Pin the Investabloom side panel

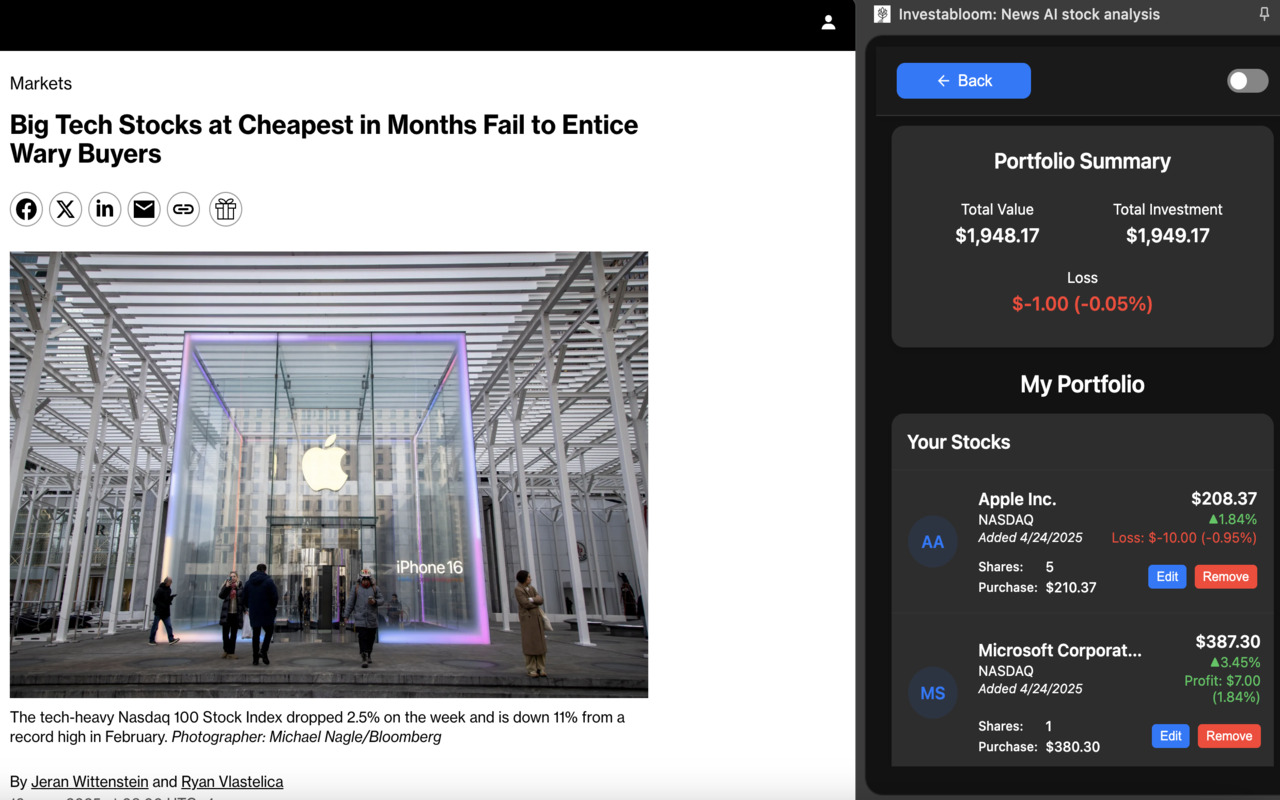[1264, 14]
